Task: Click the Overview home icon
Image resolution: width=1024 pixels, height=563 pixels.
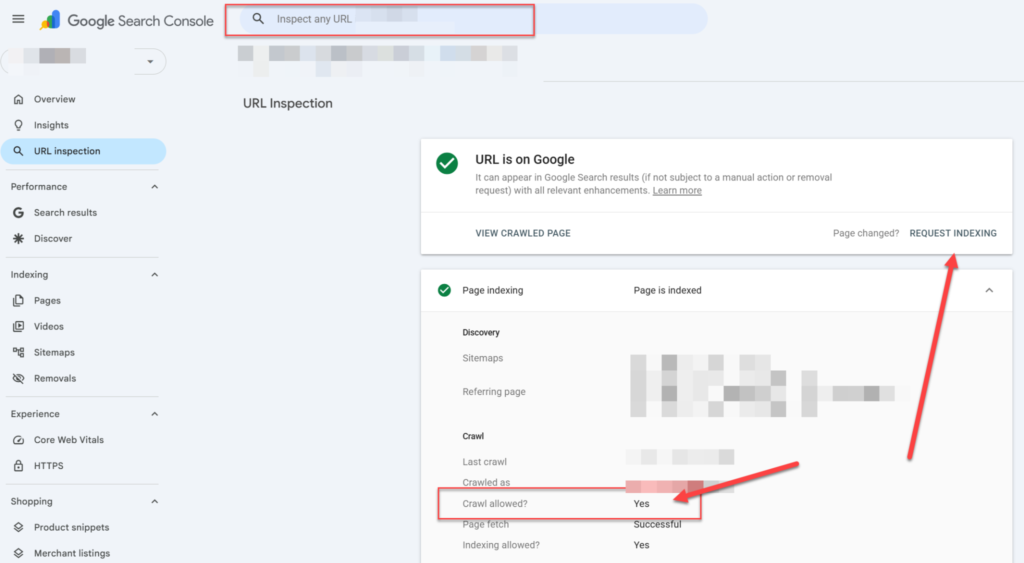Action: click(x=18, y=99)
